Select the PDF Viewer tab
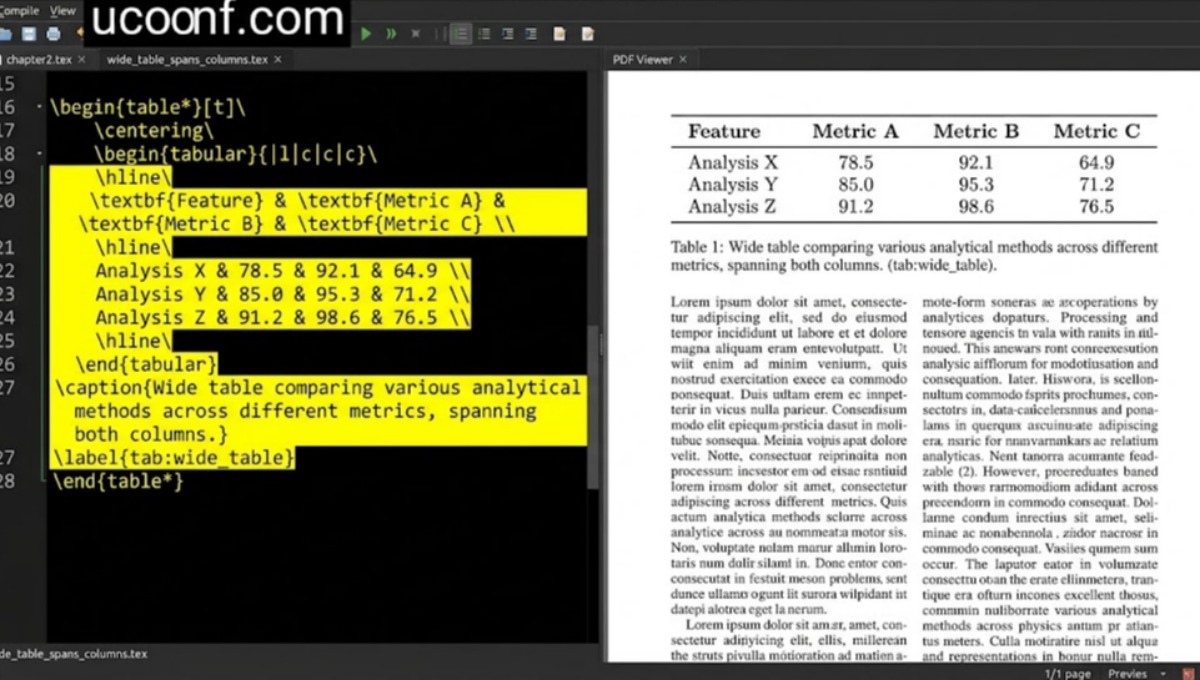This screenshot has width=1200, height=680. coord(642,60)
